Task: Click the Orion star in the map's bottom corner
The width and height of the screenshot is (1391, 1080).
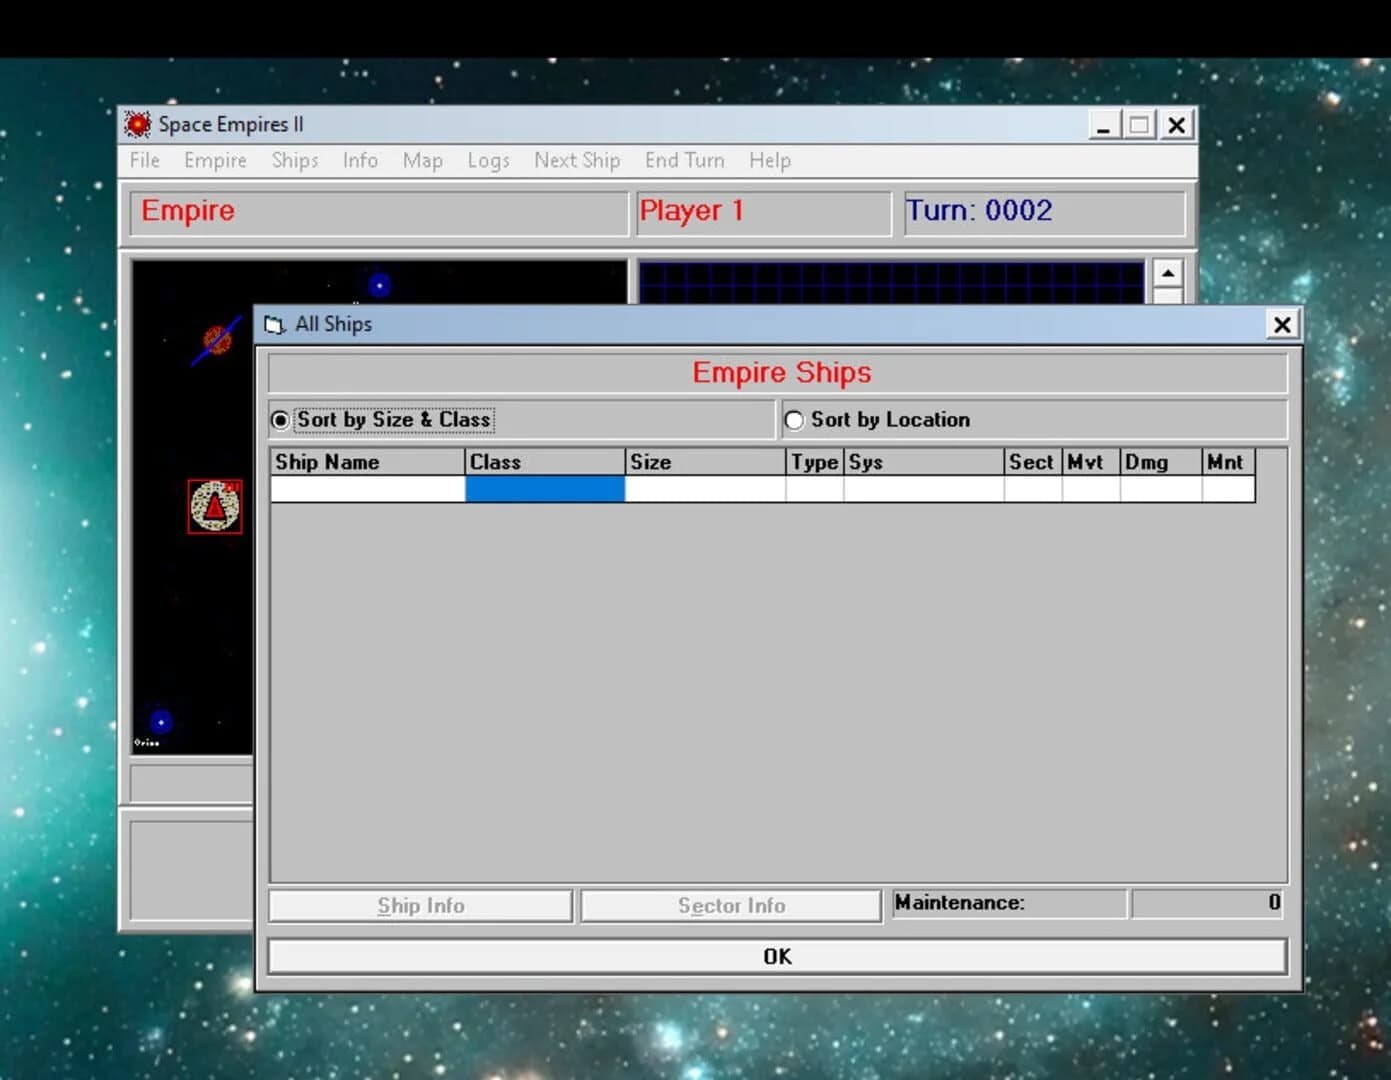Action: (x=160, y=722)
